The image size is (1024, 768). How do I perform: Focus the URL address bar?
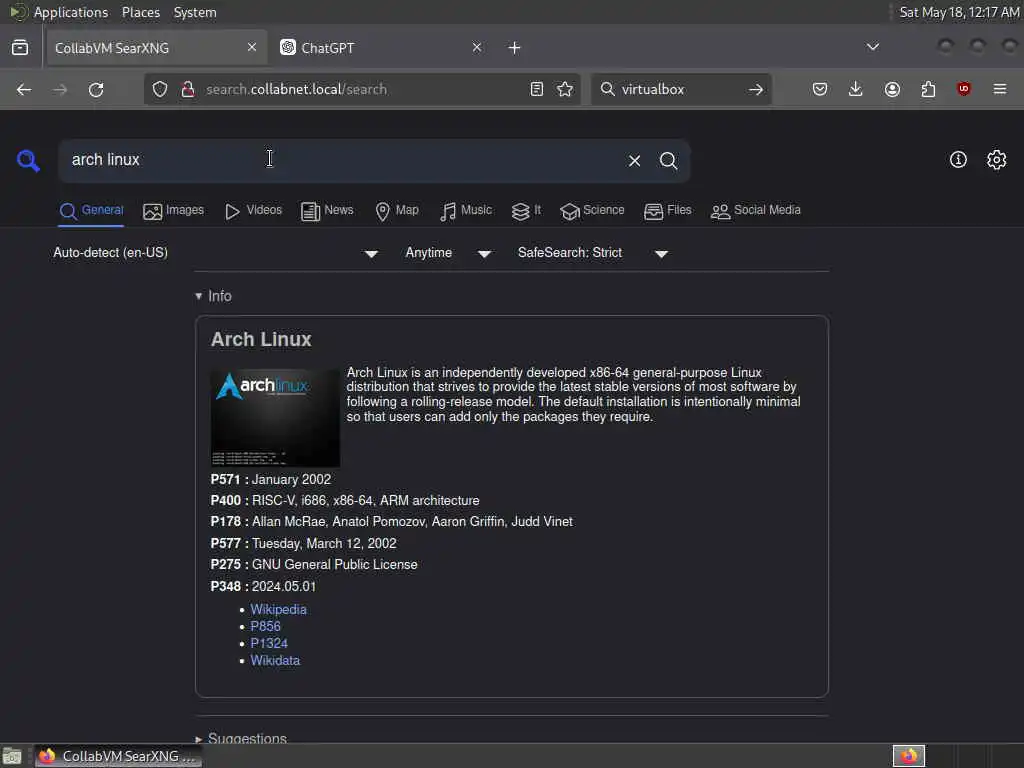pyautogui.click(x=362, y=89)
